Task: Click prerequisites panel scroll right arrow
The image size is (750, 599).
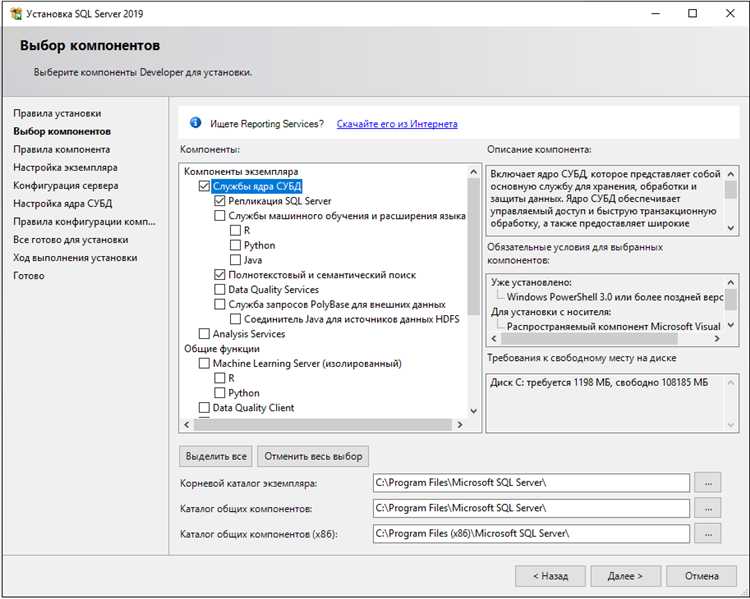Action: click(x=717, y=339)
